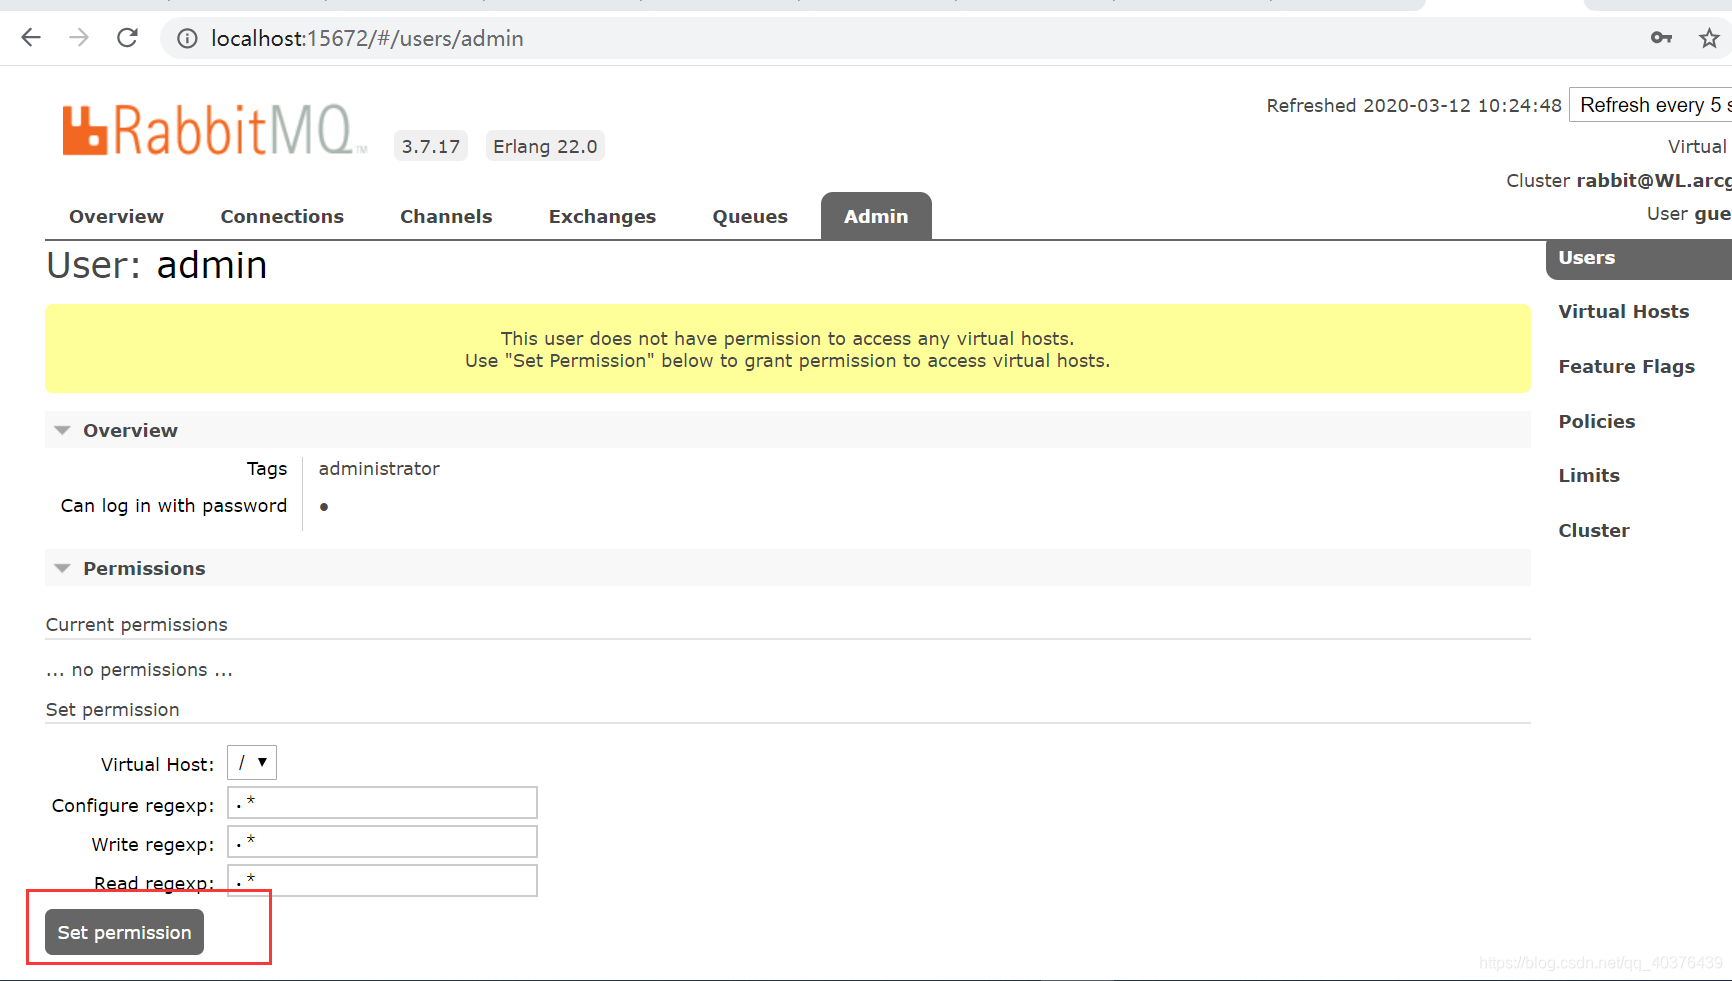Open the Queues tab

click(x=750, y=216)
